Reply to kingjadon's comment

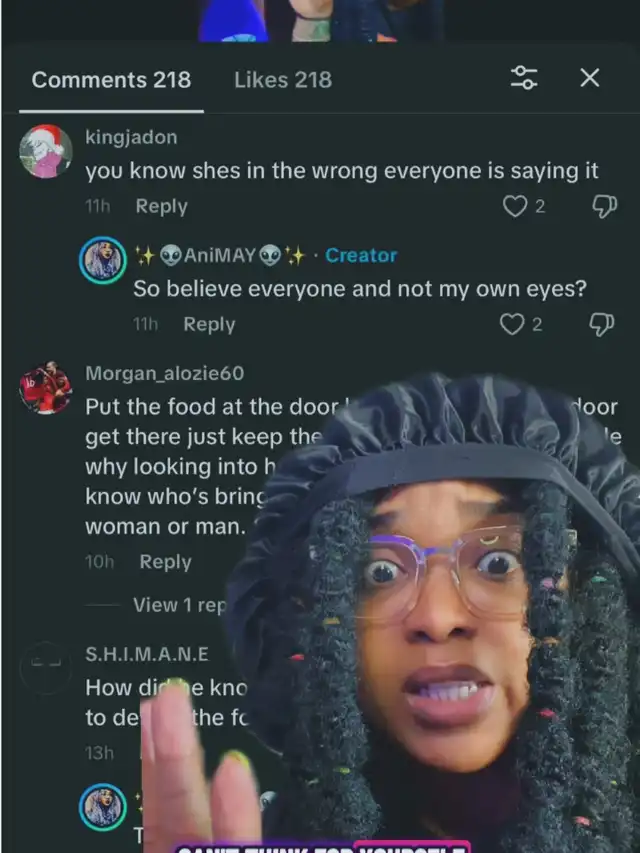pos(162,206)
